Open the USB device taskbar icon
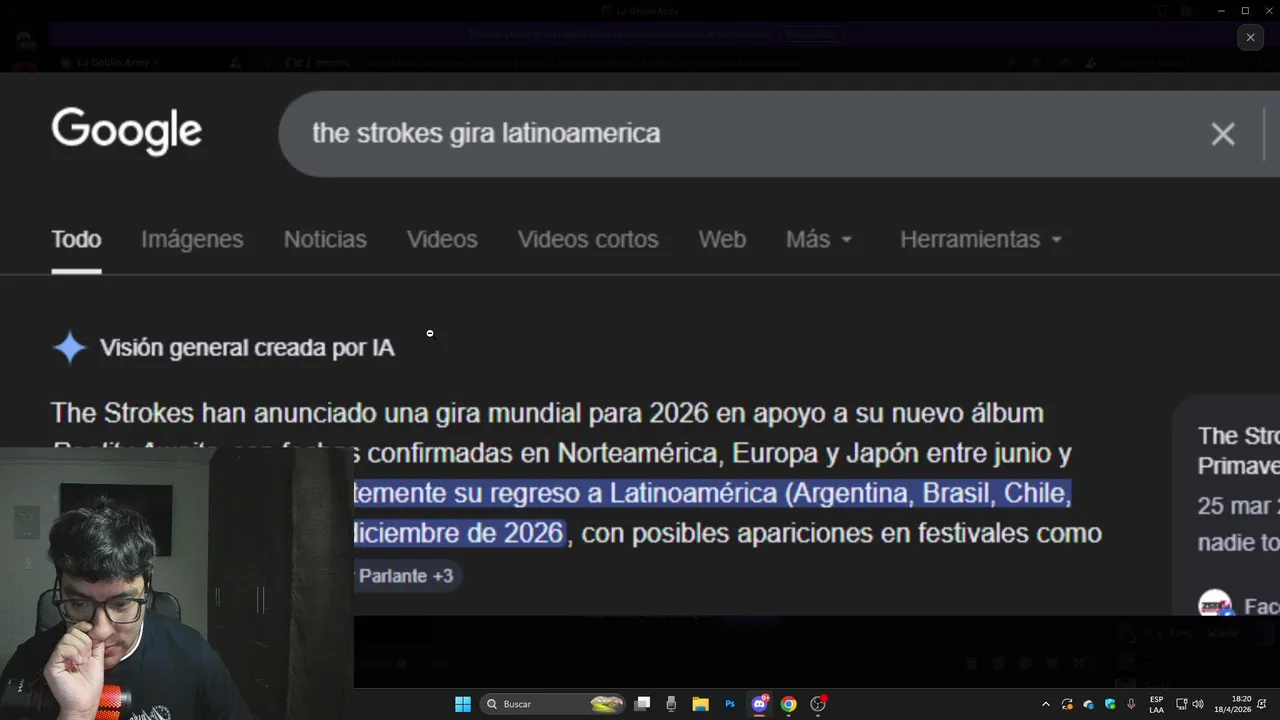 (671, 704)
